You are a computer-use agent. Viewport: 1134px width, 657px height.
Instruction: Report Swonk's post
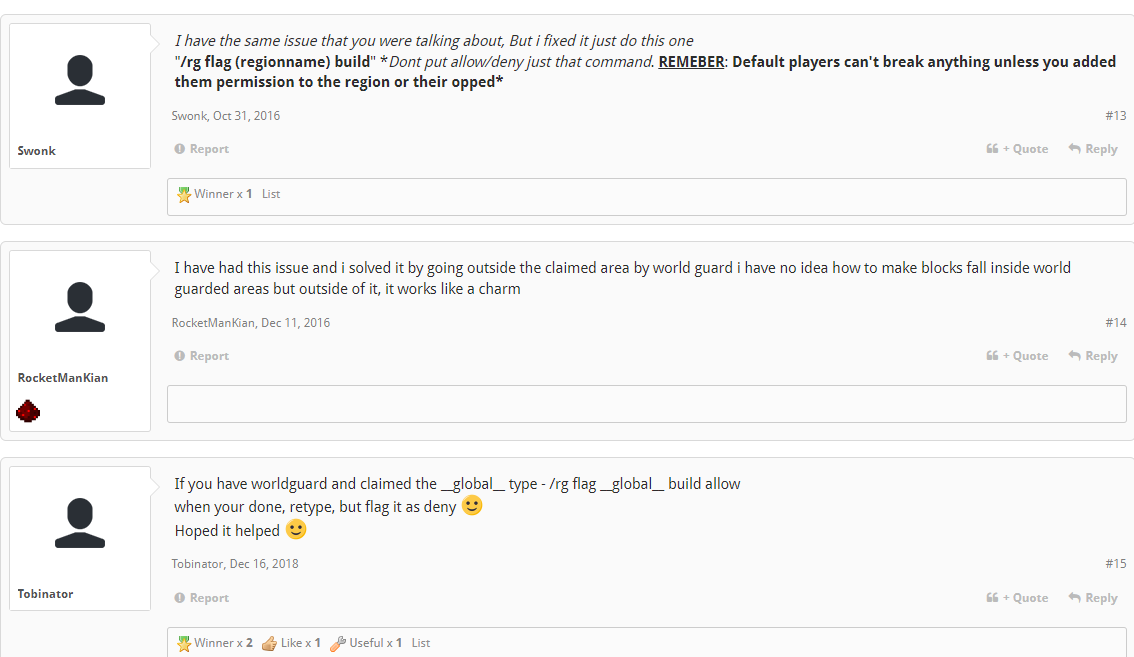tap(202, 149)
